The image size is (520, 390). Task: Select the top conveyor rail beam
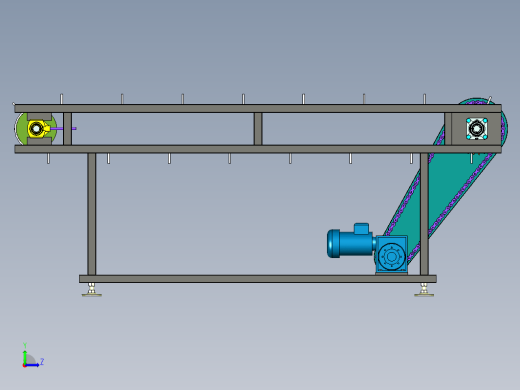coord(258,108)
